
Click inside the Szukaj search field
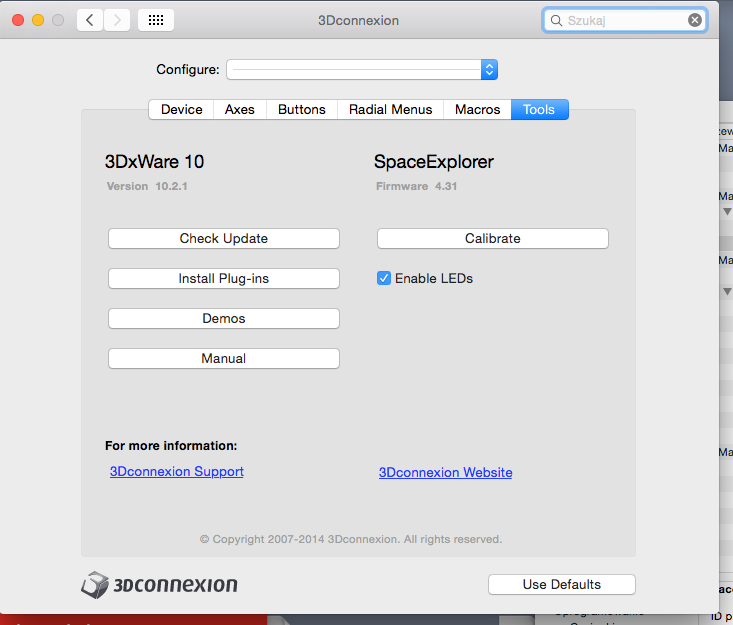pos(625,20)
